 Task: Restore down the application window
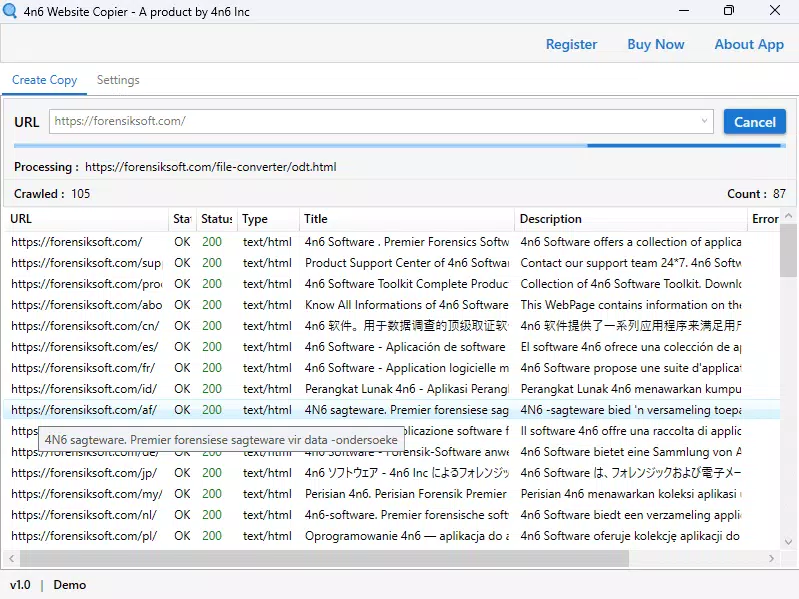coord(729,10)
